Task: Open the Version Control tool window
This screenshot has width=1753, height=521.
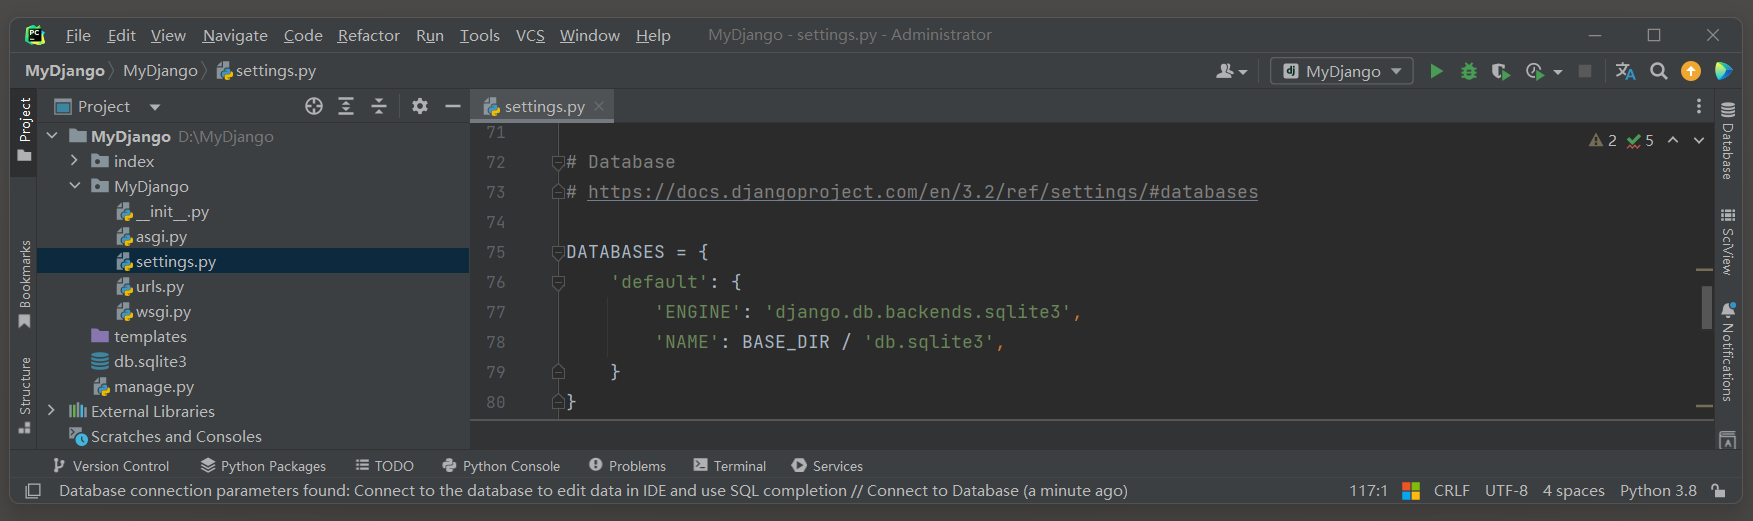Action: [111, 466]
